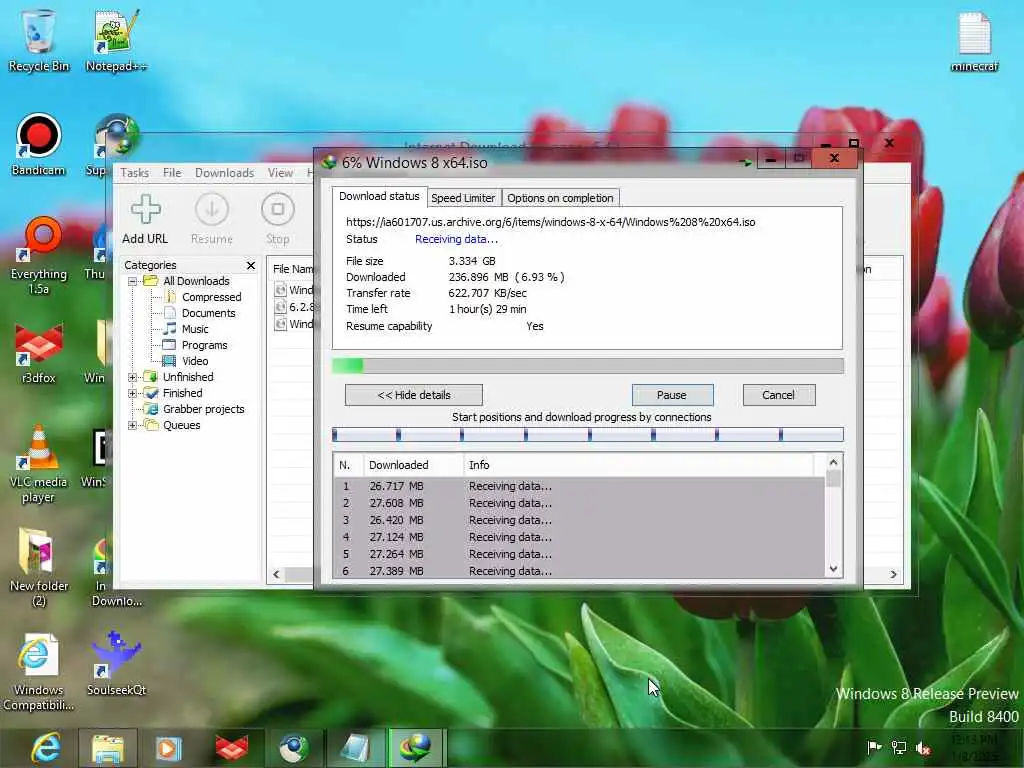Select the Video category
The width and height of the screenshot is (1024, 768).
tap(195, 361)
